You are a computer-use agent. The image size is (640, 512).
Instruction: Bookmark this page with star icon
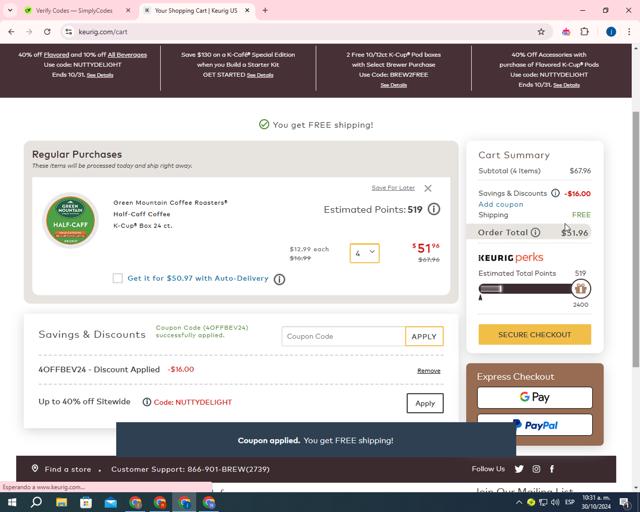541,32
